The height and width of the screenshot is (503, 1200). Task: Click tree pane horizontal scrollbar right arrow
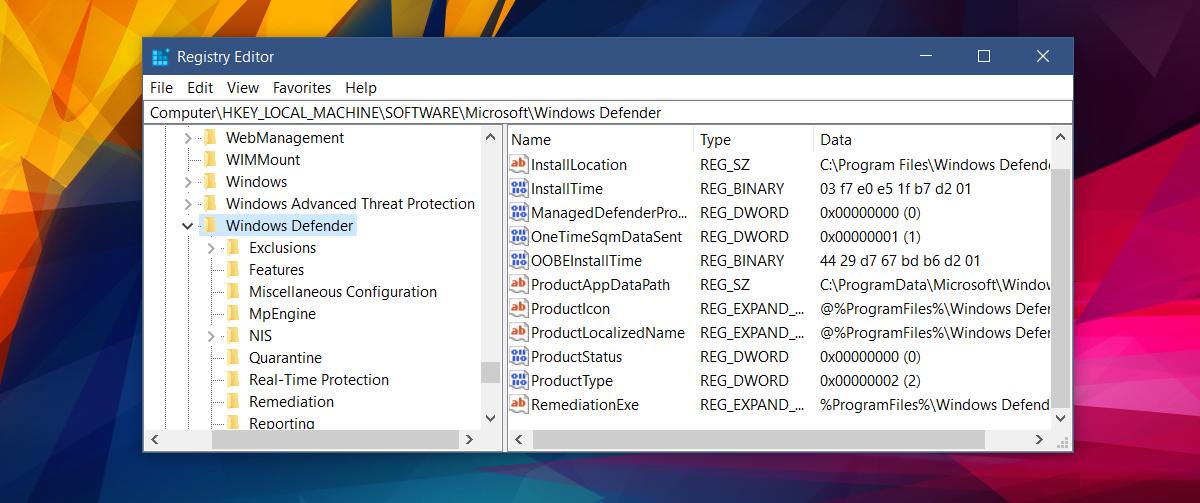470,439
